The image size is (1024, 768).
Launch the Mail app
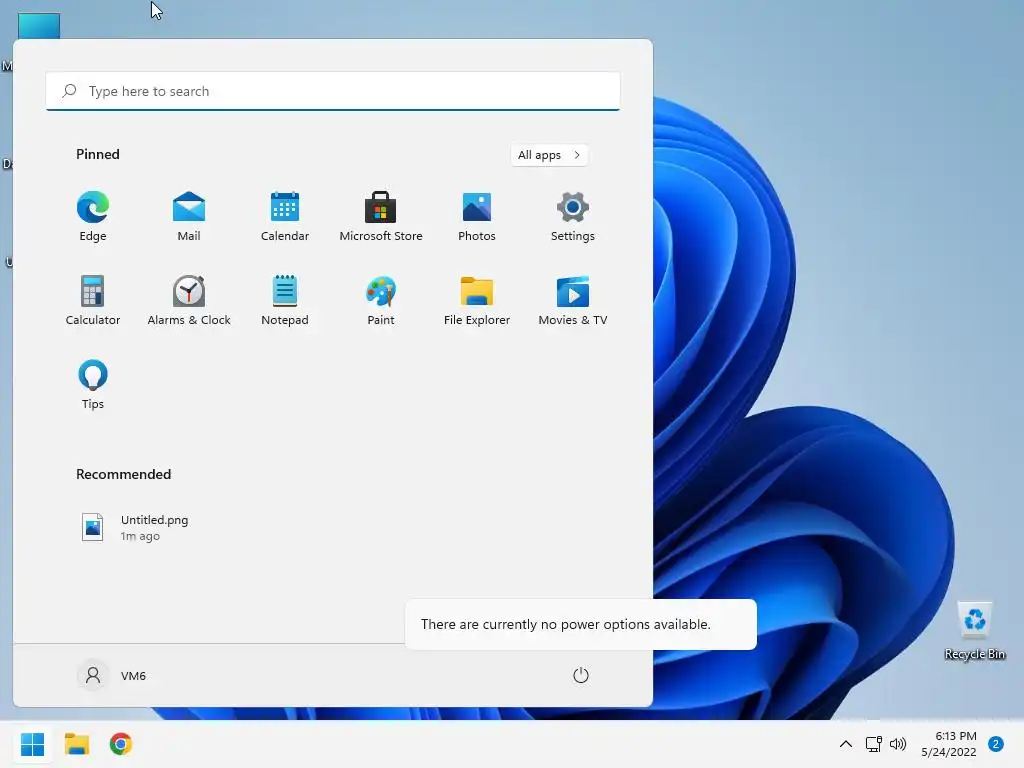(x=189, y=216)
